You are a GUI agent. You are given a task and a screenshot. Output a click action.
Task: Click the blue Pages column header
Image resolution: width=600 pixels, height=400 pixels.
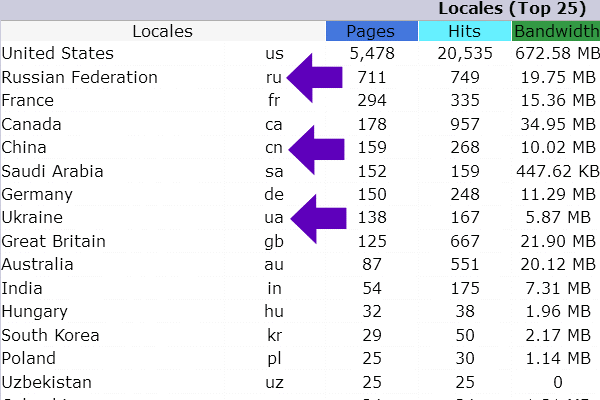371,31
